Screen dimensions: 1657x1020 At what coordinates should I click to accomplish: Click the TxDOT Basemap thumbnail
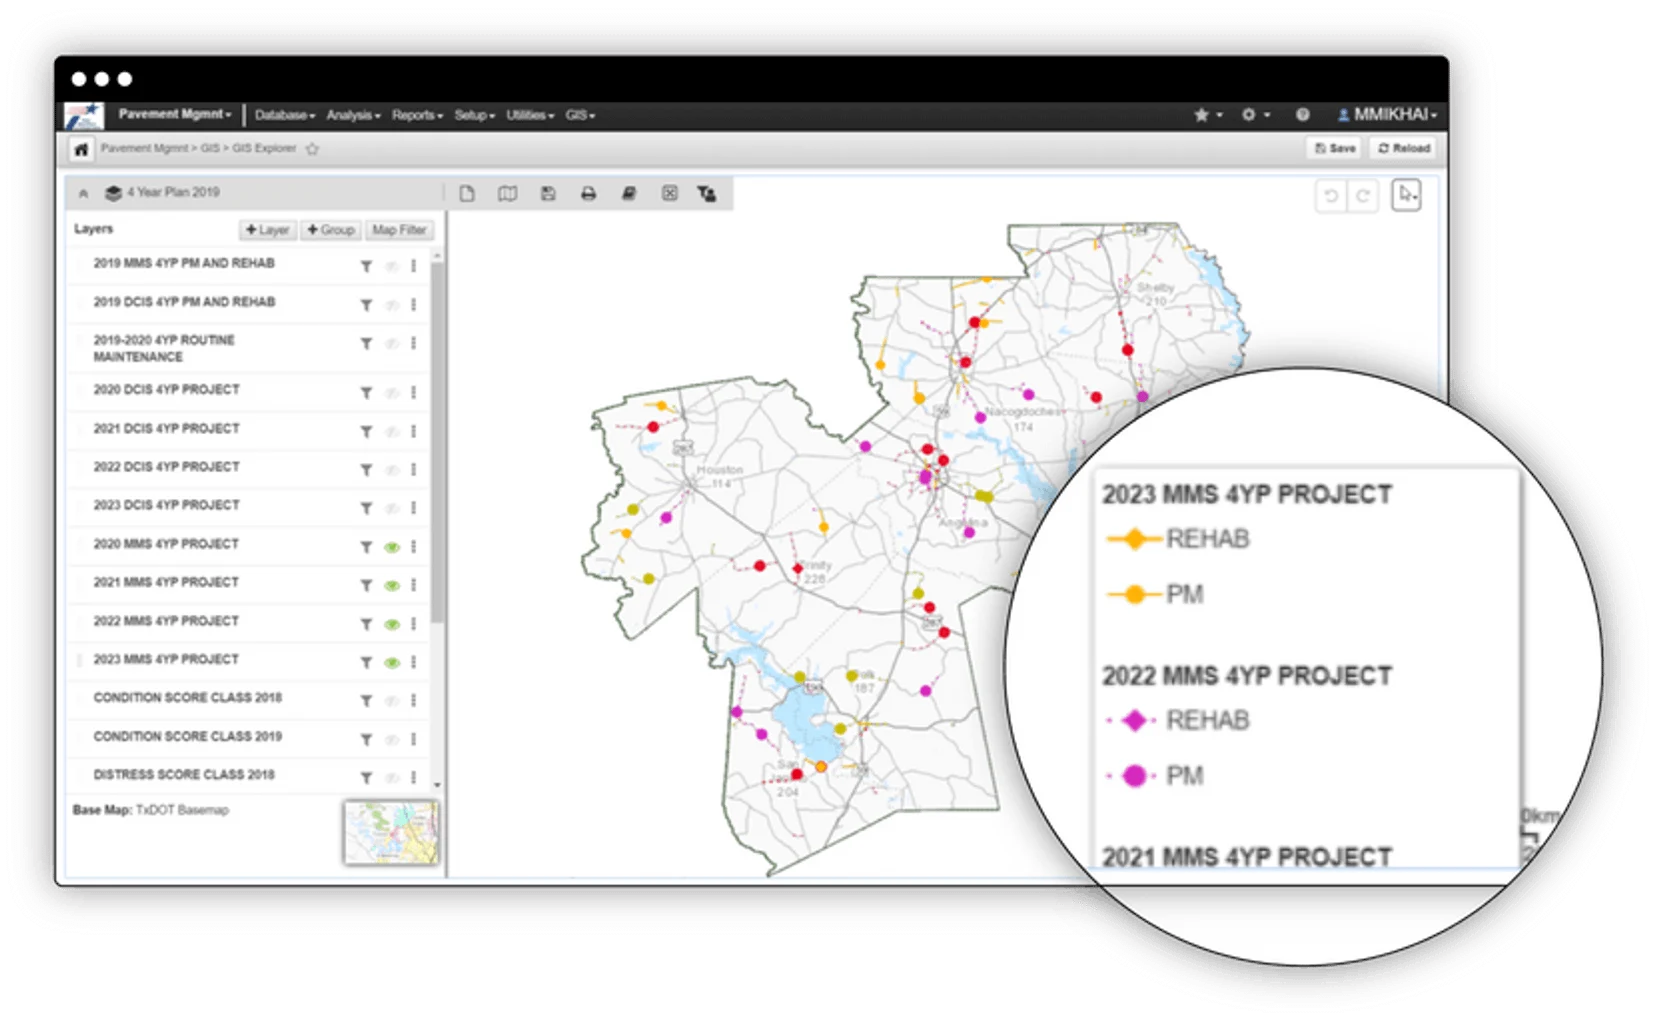pyautogui.click(x=391, y=832)
